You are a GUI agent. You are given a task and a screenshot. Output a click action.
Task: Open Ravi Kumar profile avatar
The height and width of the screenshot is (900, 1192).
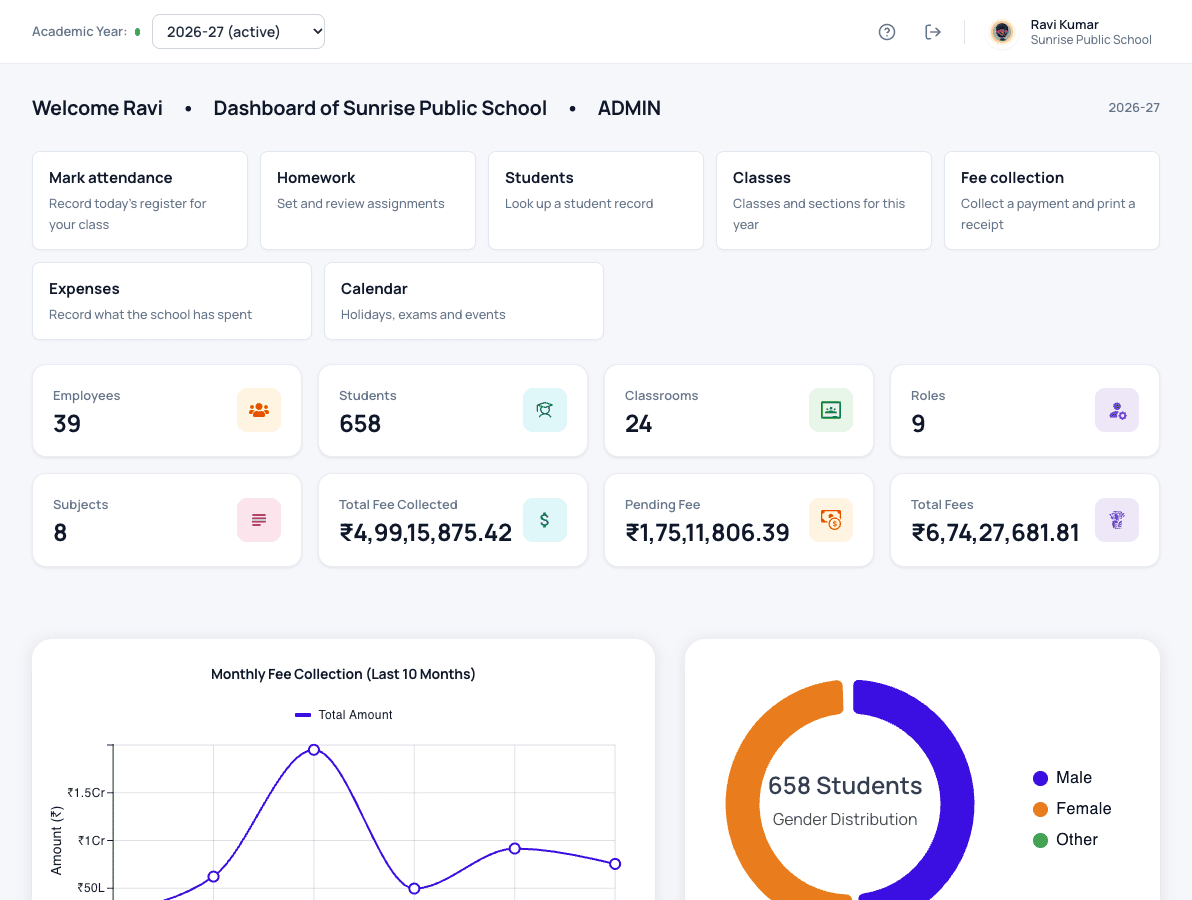click(x=1002, y=32)
